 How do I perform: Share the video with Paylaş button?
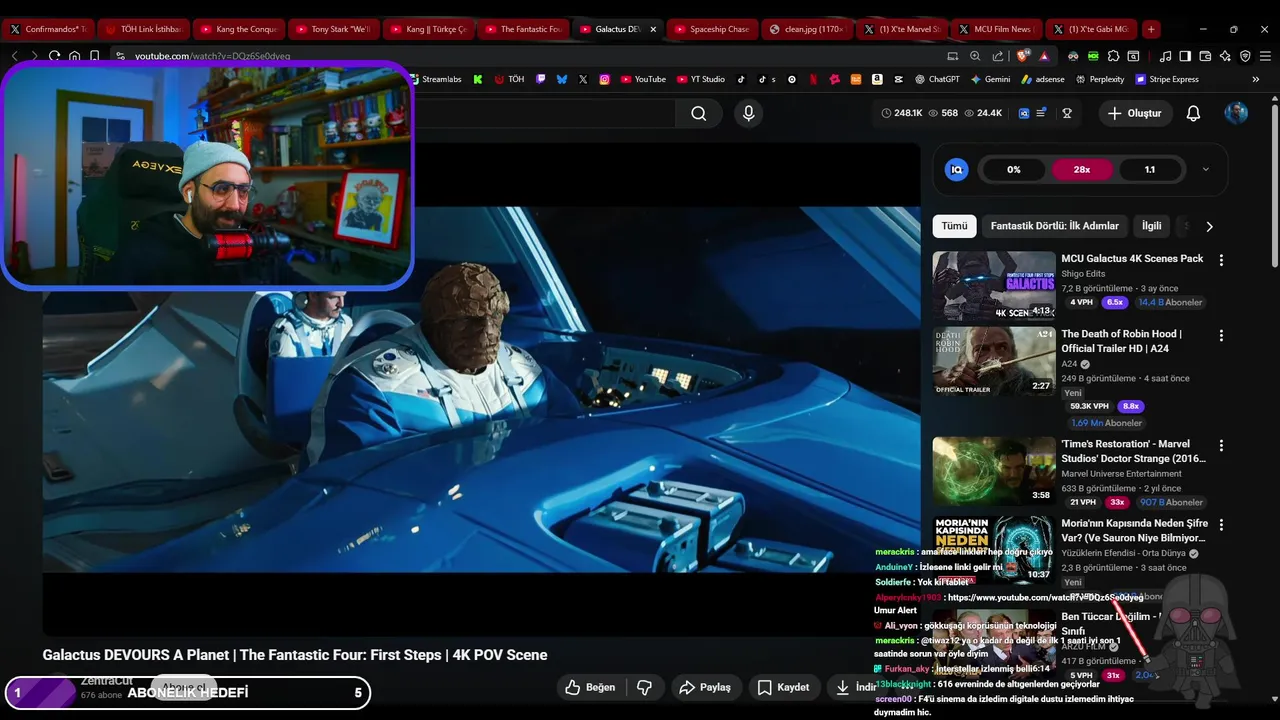click(x=705, y=687)
